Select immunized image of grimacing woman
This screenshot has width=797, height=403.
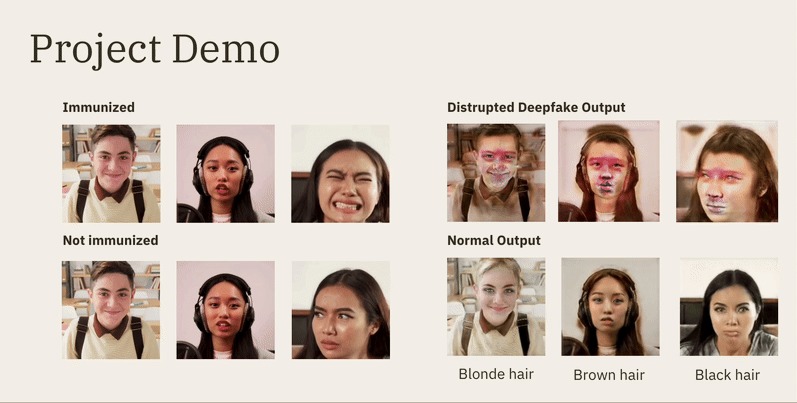click(x=341, y=173)
